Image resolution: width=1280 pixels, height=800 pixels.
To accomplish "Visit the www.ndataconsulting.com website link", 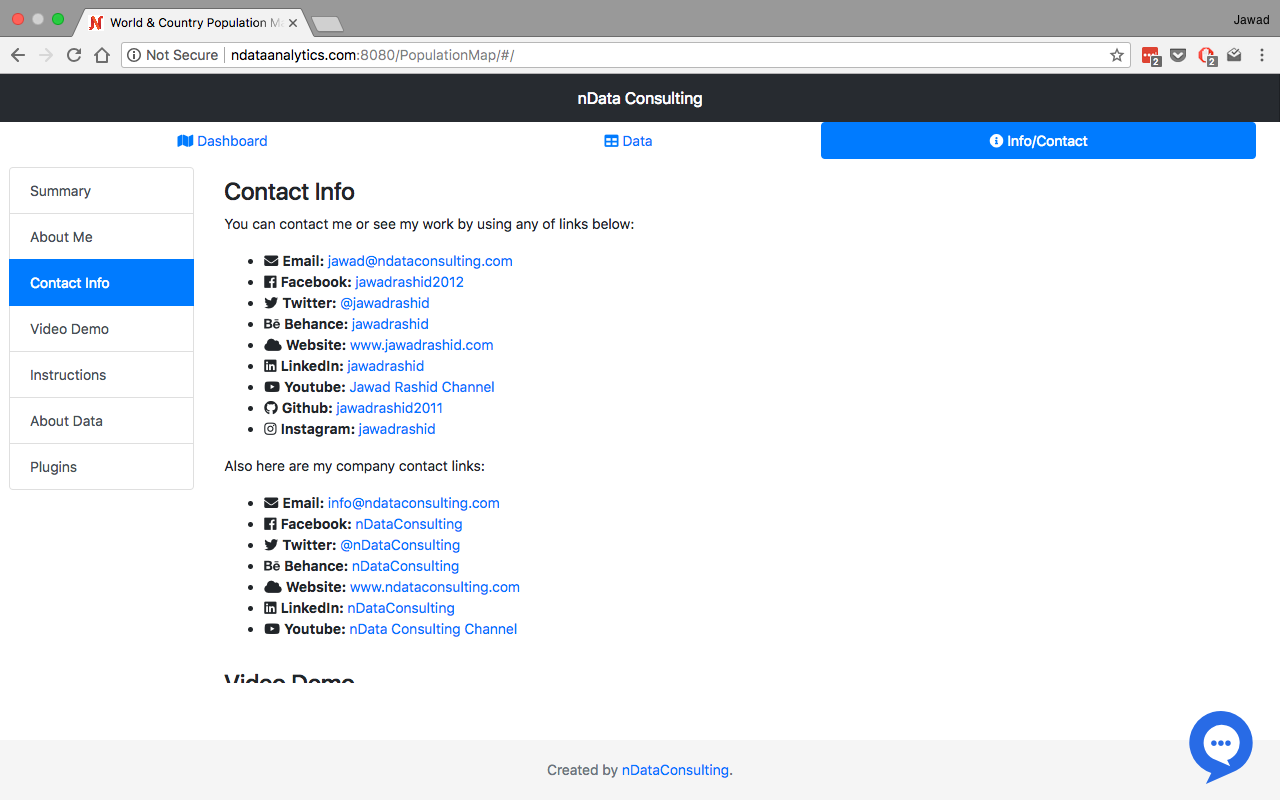I will (x=435, y=587).
